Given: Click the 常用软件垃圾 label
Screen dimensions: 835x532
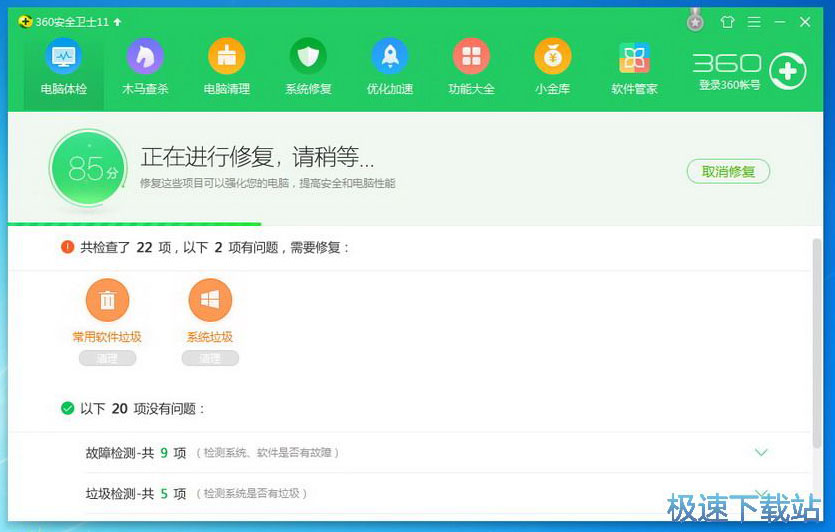Looking at the screenshot, I should [x=107, y=337].
